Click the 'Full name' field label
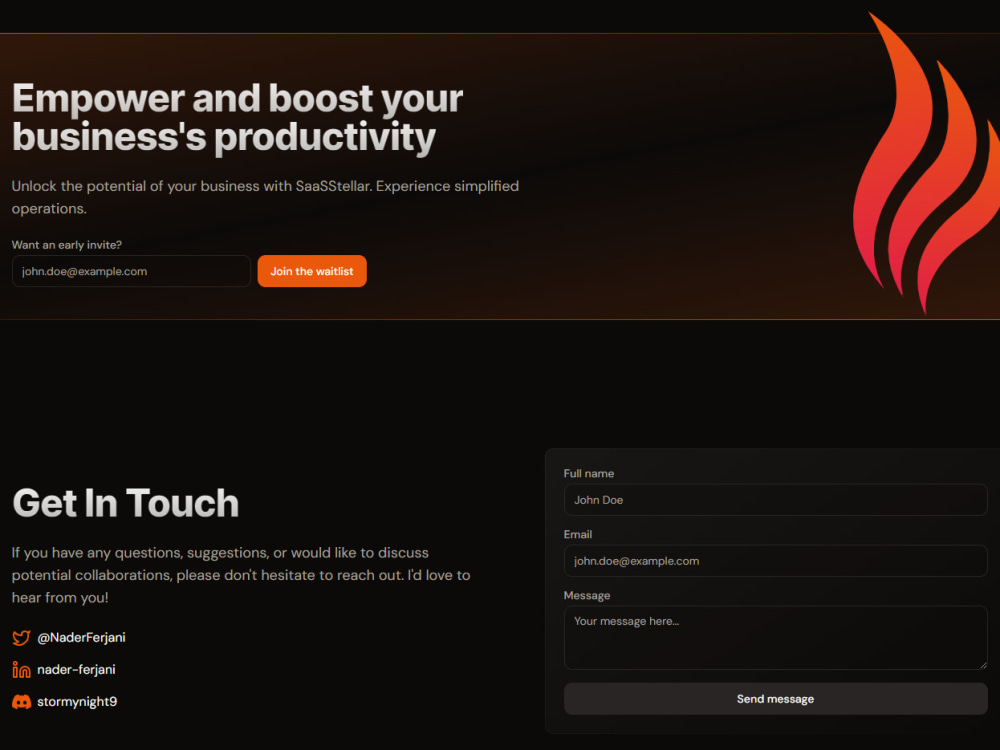Image resolution: width=1000 pixels, height=750 pixels. (589, 473)
